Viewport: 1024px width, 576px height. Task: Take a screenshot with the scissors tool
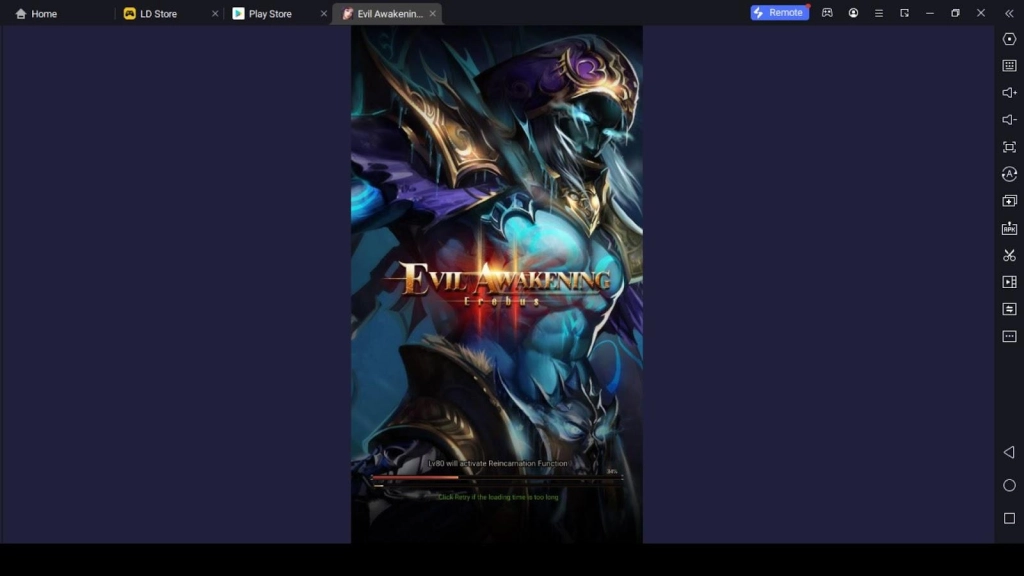coord(1008,255)
